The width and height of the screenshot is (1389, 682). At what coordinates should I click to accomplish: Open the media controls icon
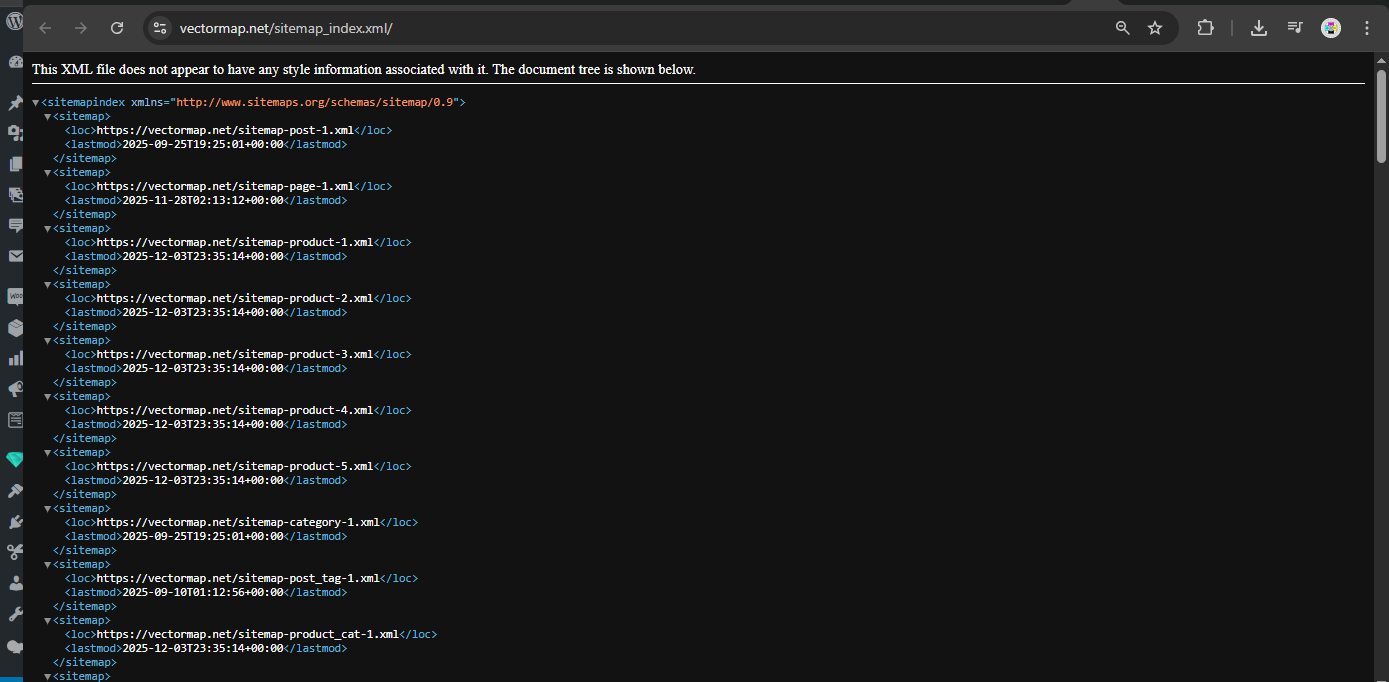1295,28
